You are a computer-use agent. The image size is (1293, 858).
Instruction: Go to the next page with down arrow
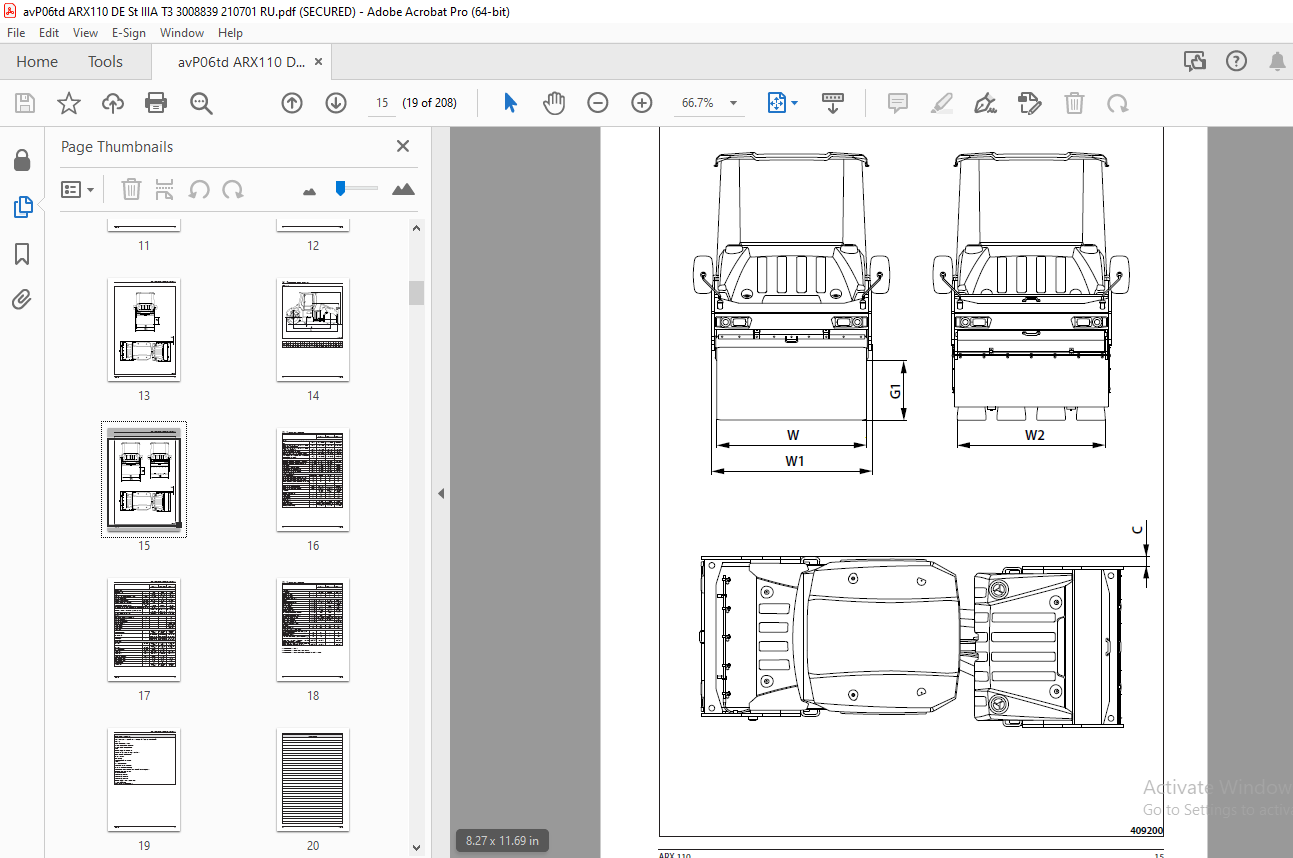point(336,103)
